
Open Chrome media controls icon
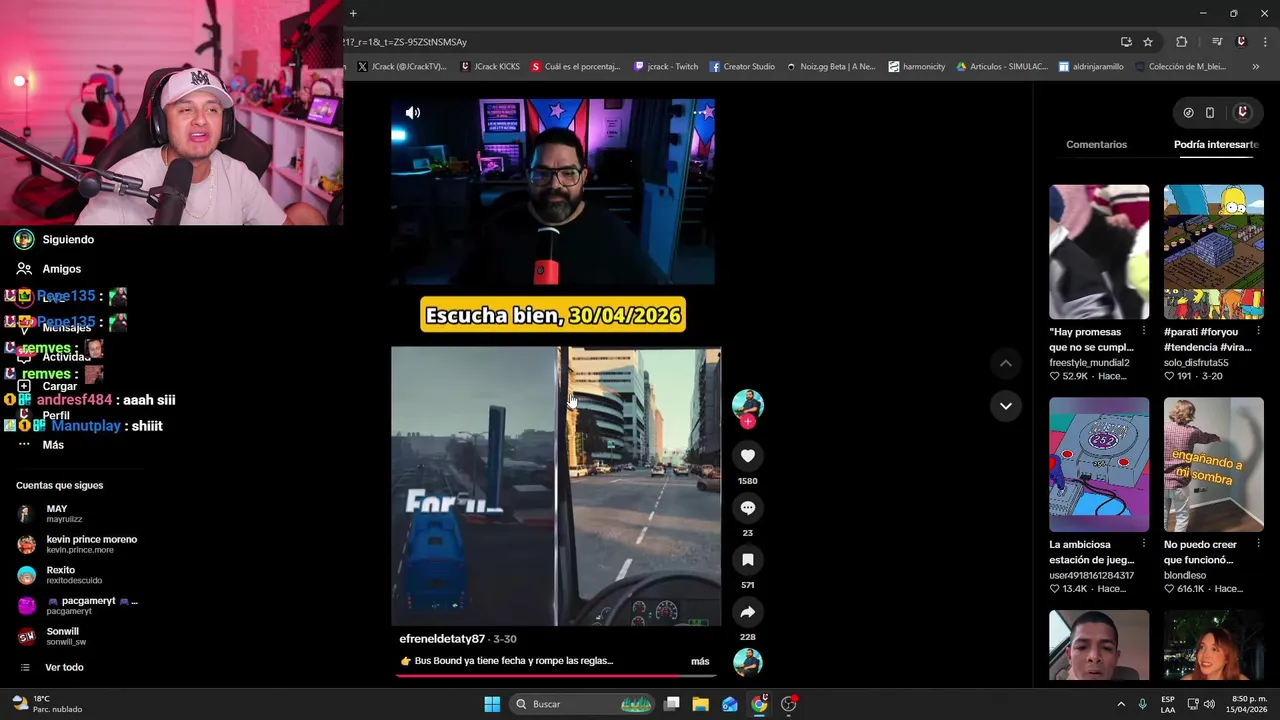(x=1217, y=42)
